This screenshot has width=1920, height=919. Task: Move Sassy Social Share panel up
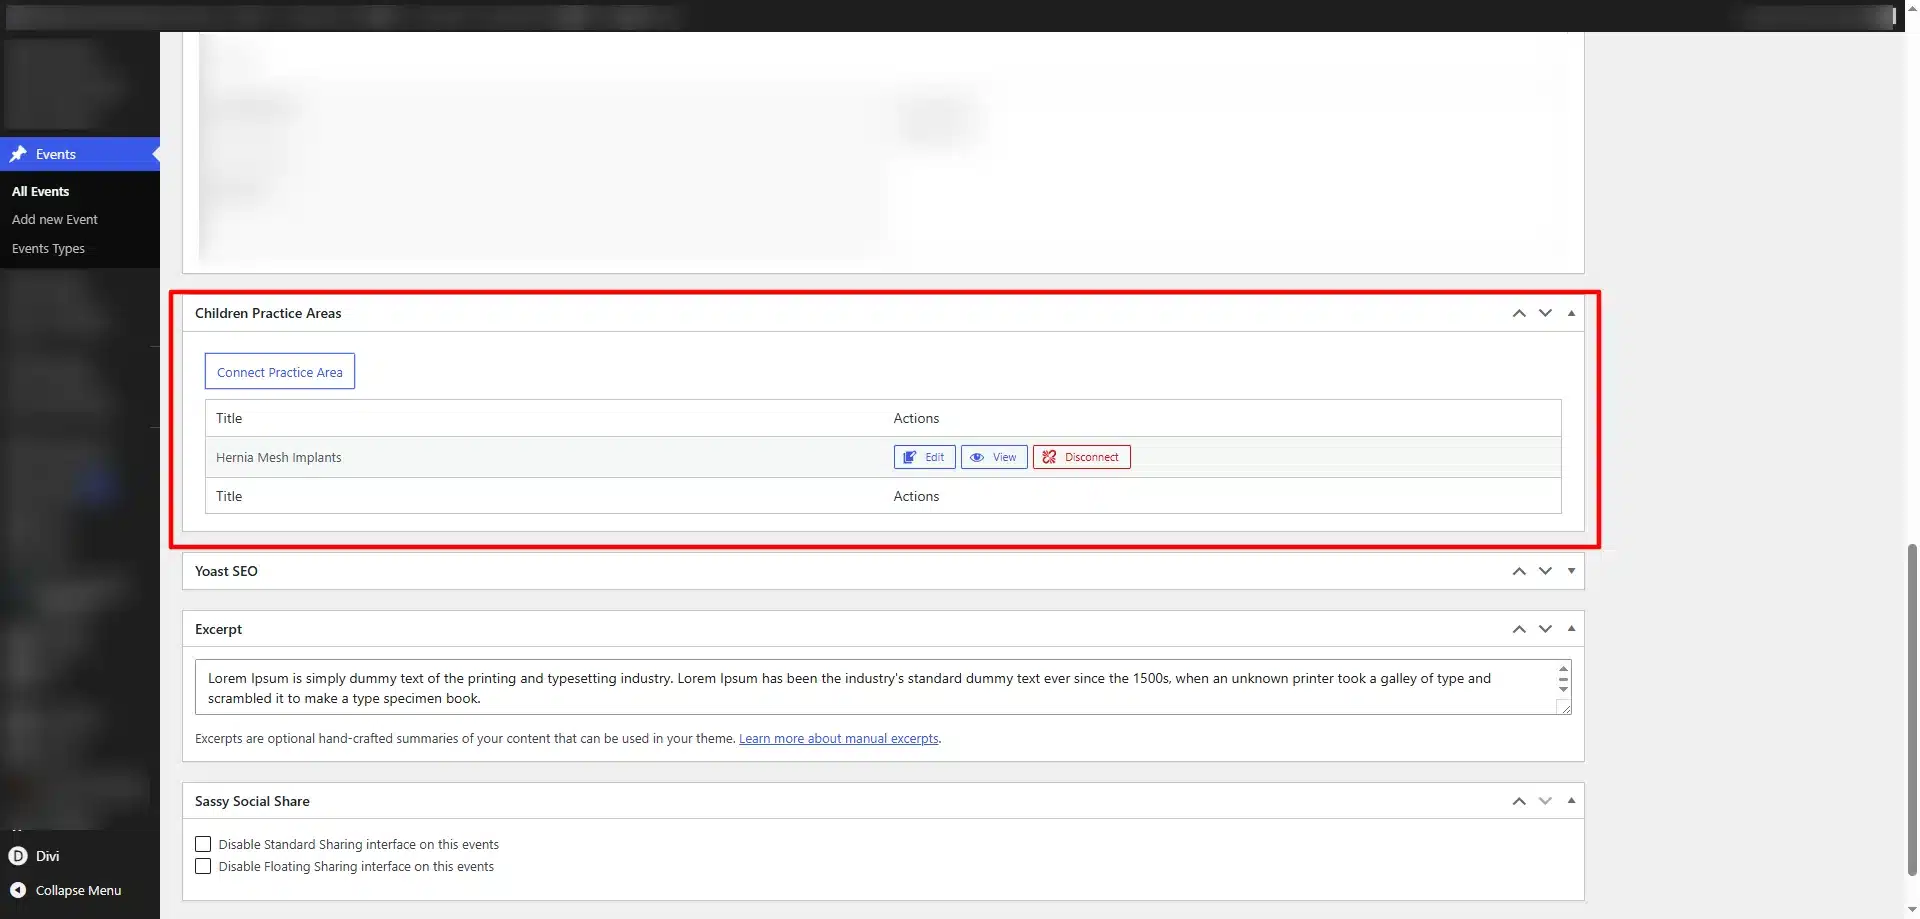click(1519, 801)
